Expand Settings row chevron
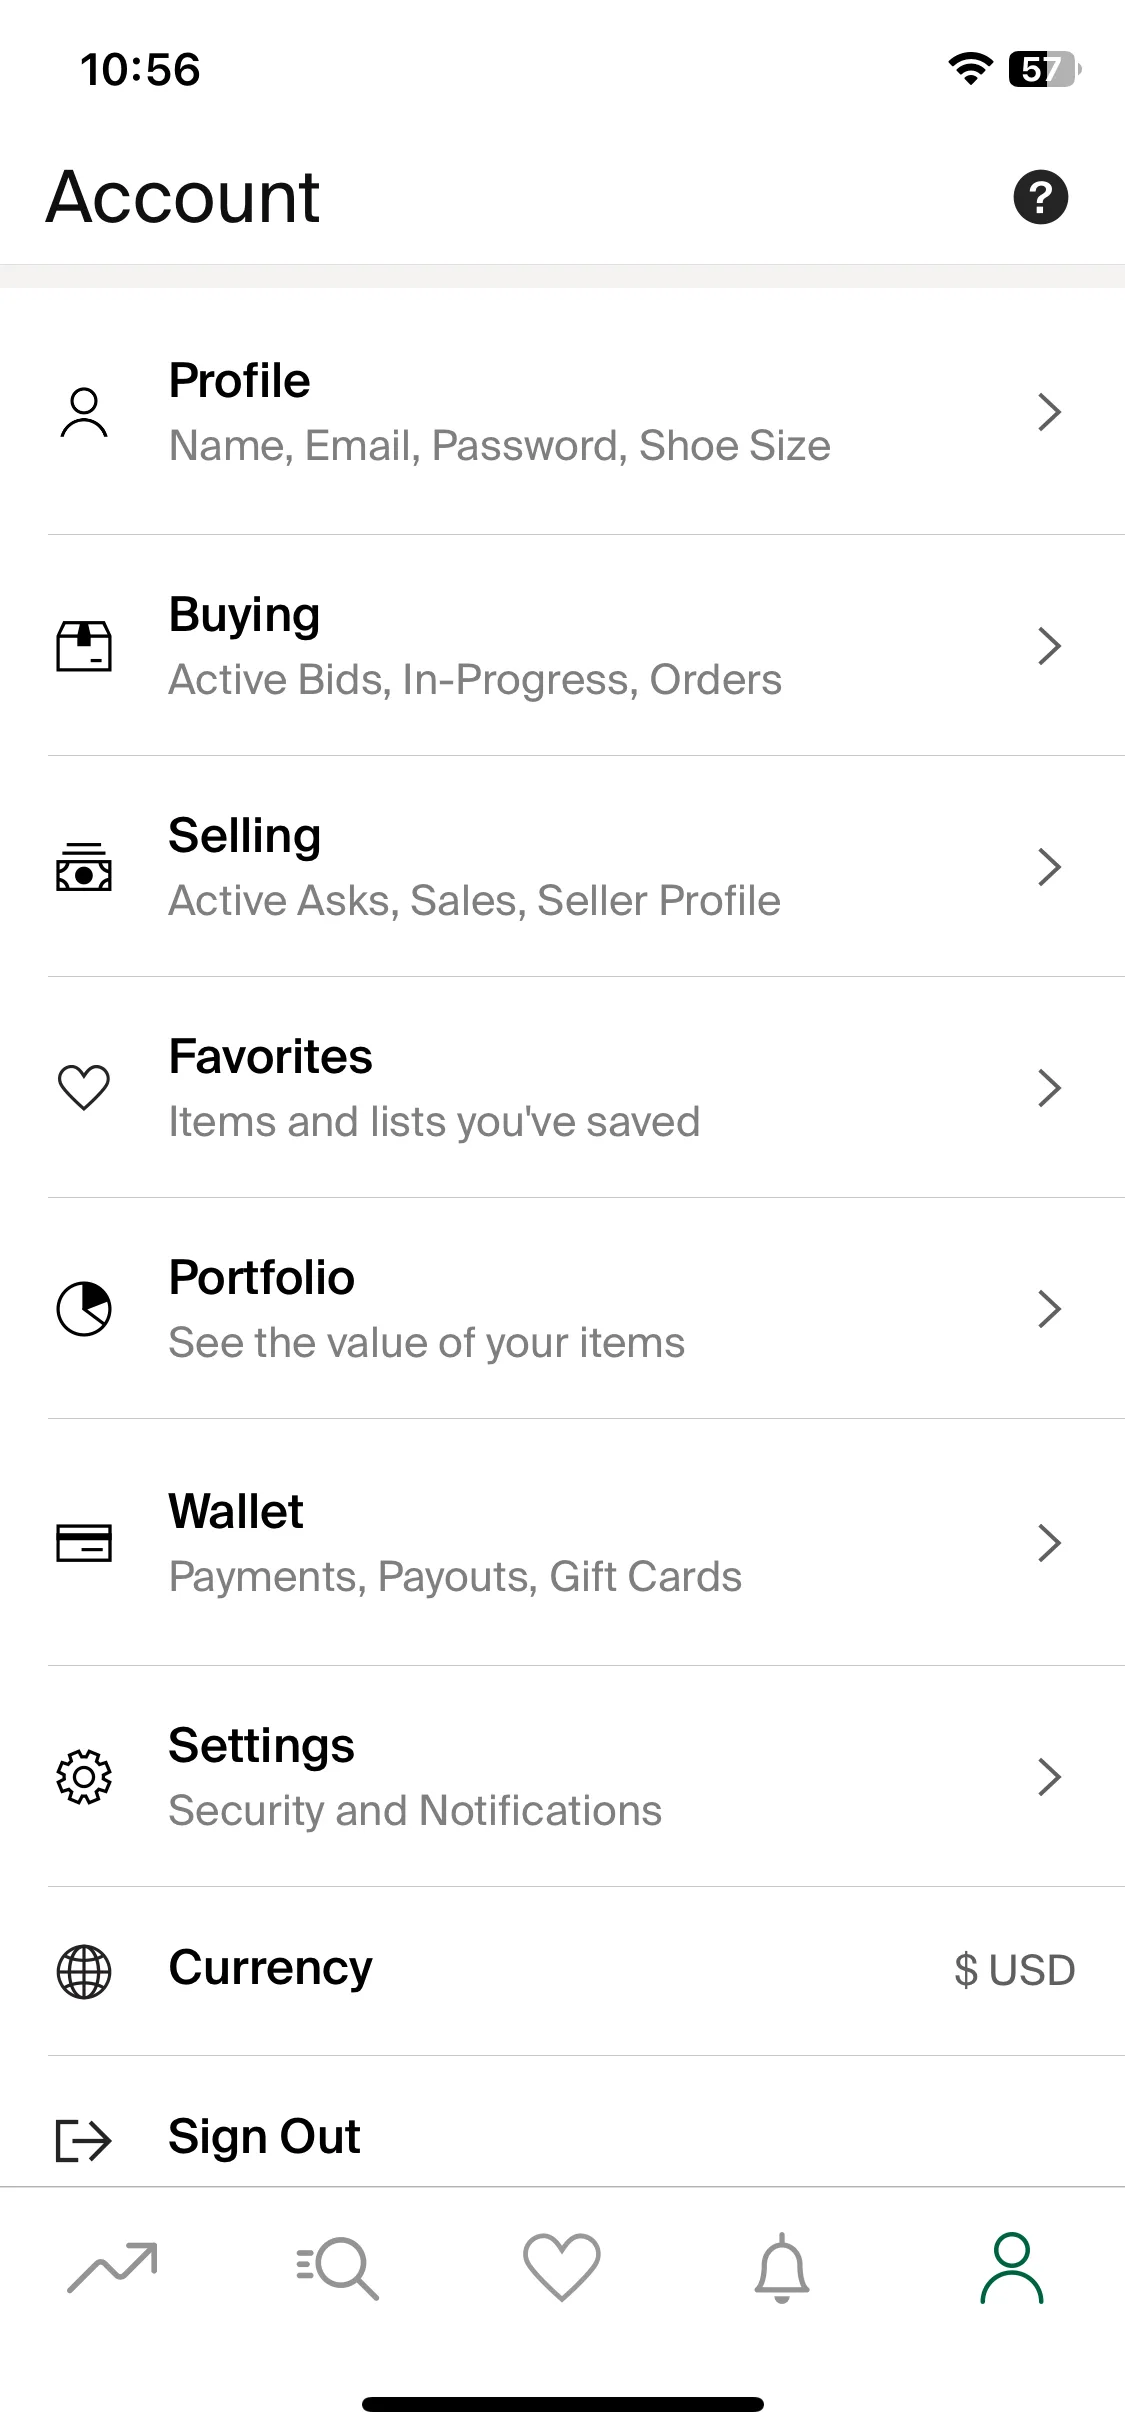1125x2436 pixels. pos(1049,1776)
